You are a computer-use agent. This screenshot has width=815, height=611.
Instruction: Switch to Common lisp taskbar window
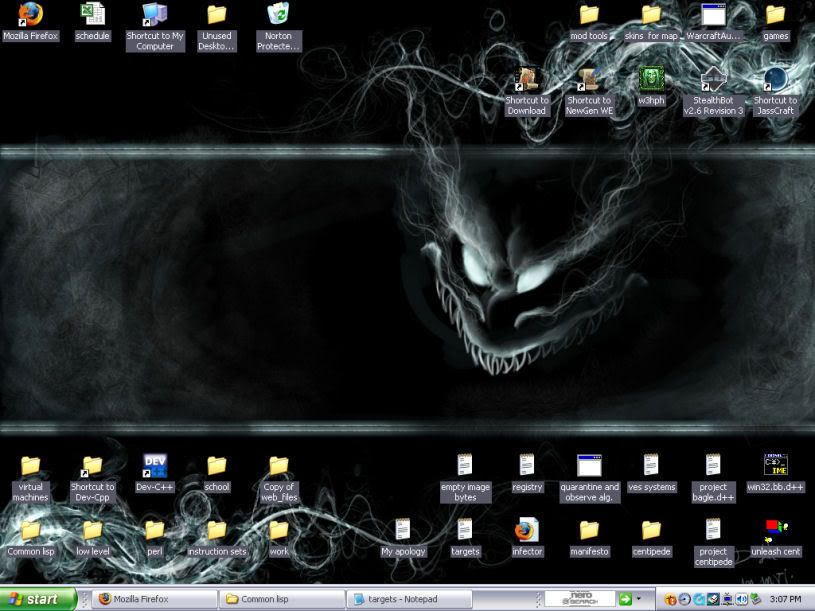point(281,599)
